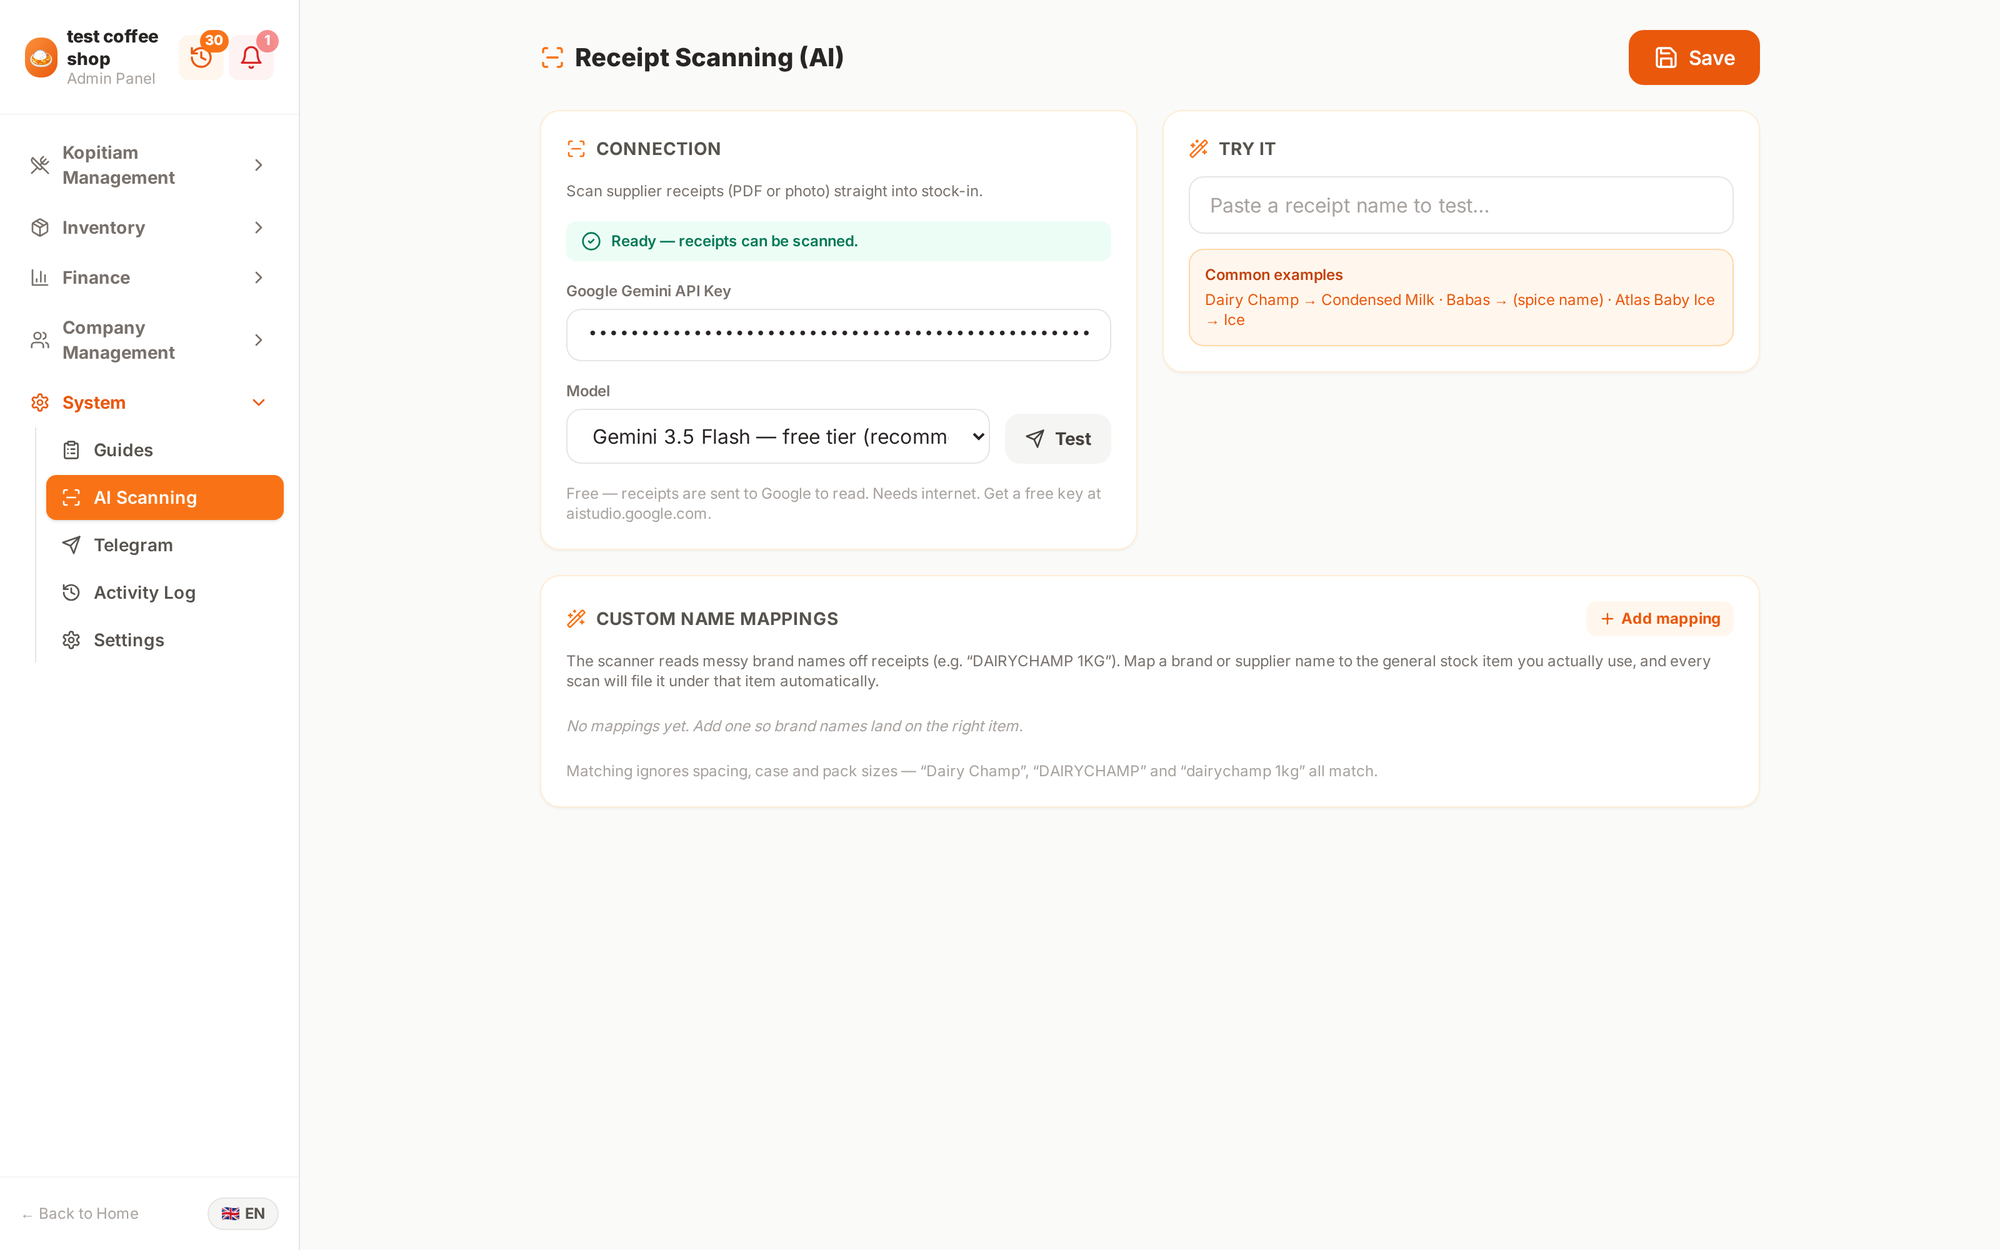2000x1250 pixels.
Task: Collapse the System section chevron
Action: [x=259, y=402]
